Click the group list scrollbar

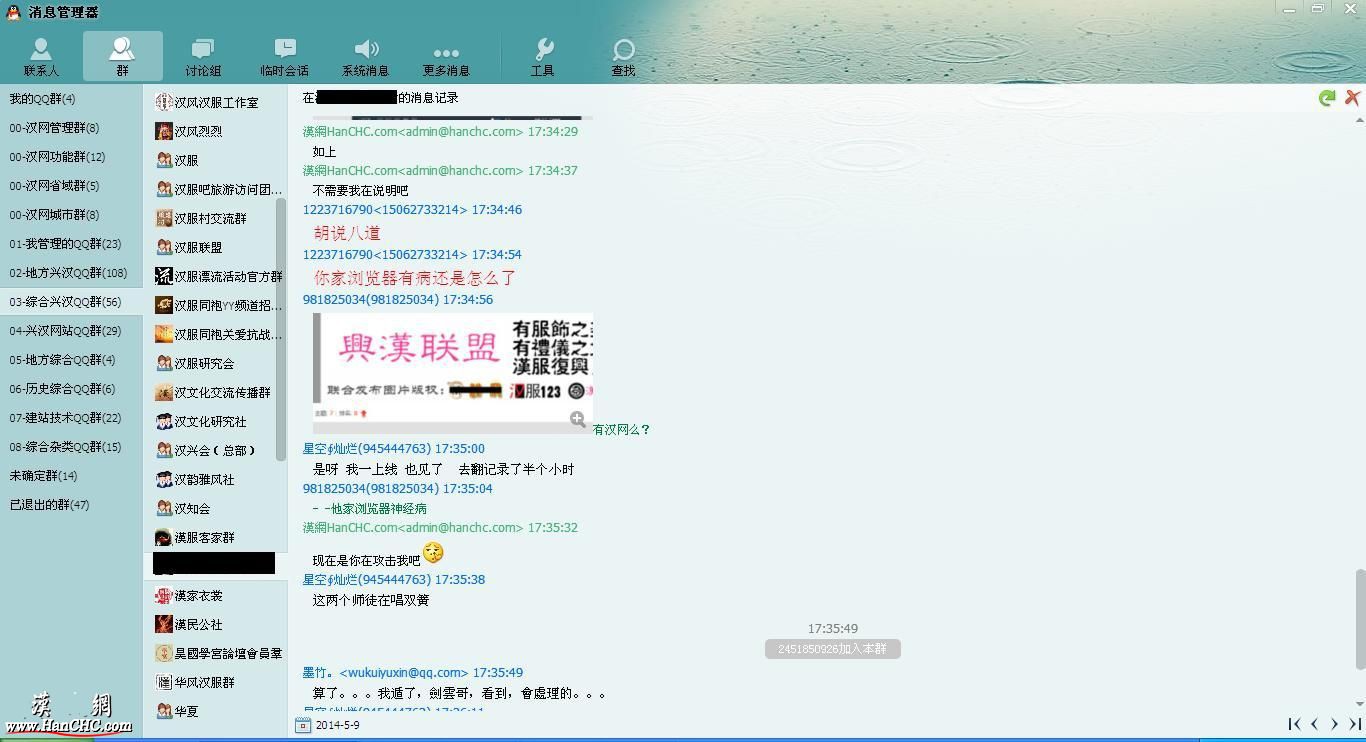pos(281,328)
